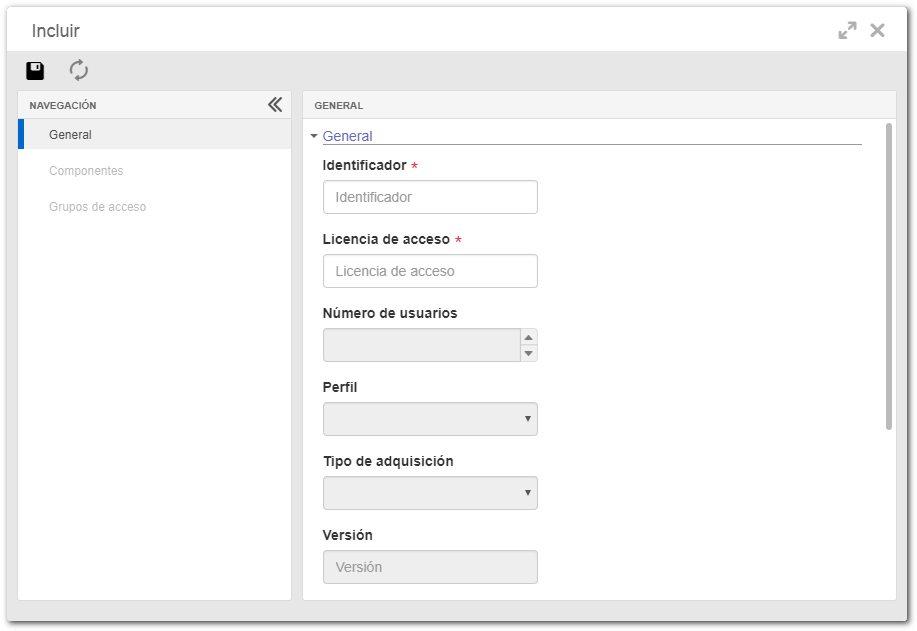The width and height of the screenshot is (917, 631).
Task: Decrease Número de usuarios with down arrow
Action: pos(529,353)
